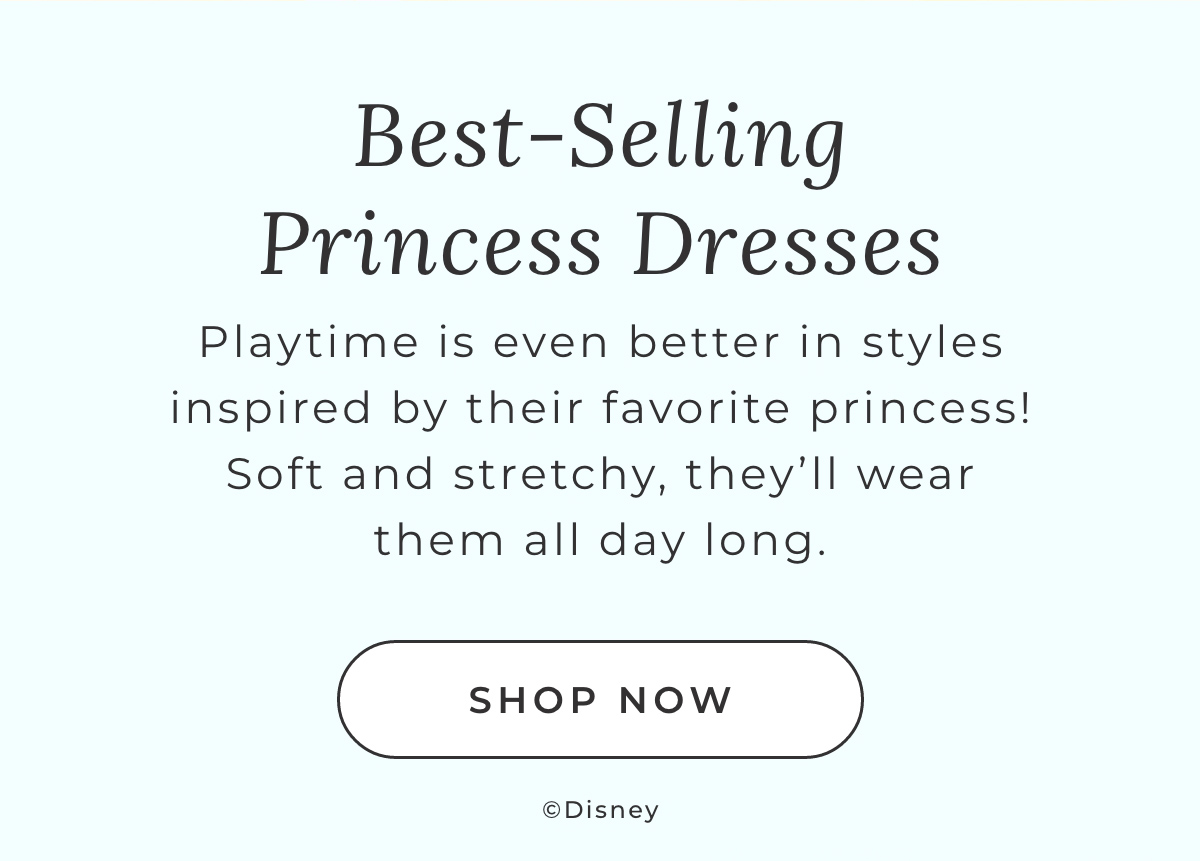Click the headline word Best-Selling

[600, 138]
